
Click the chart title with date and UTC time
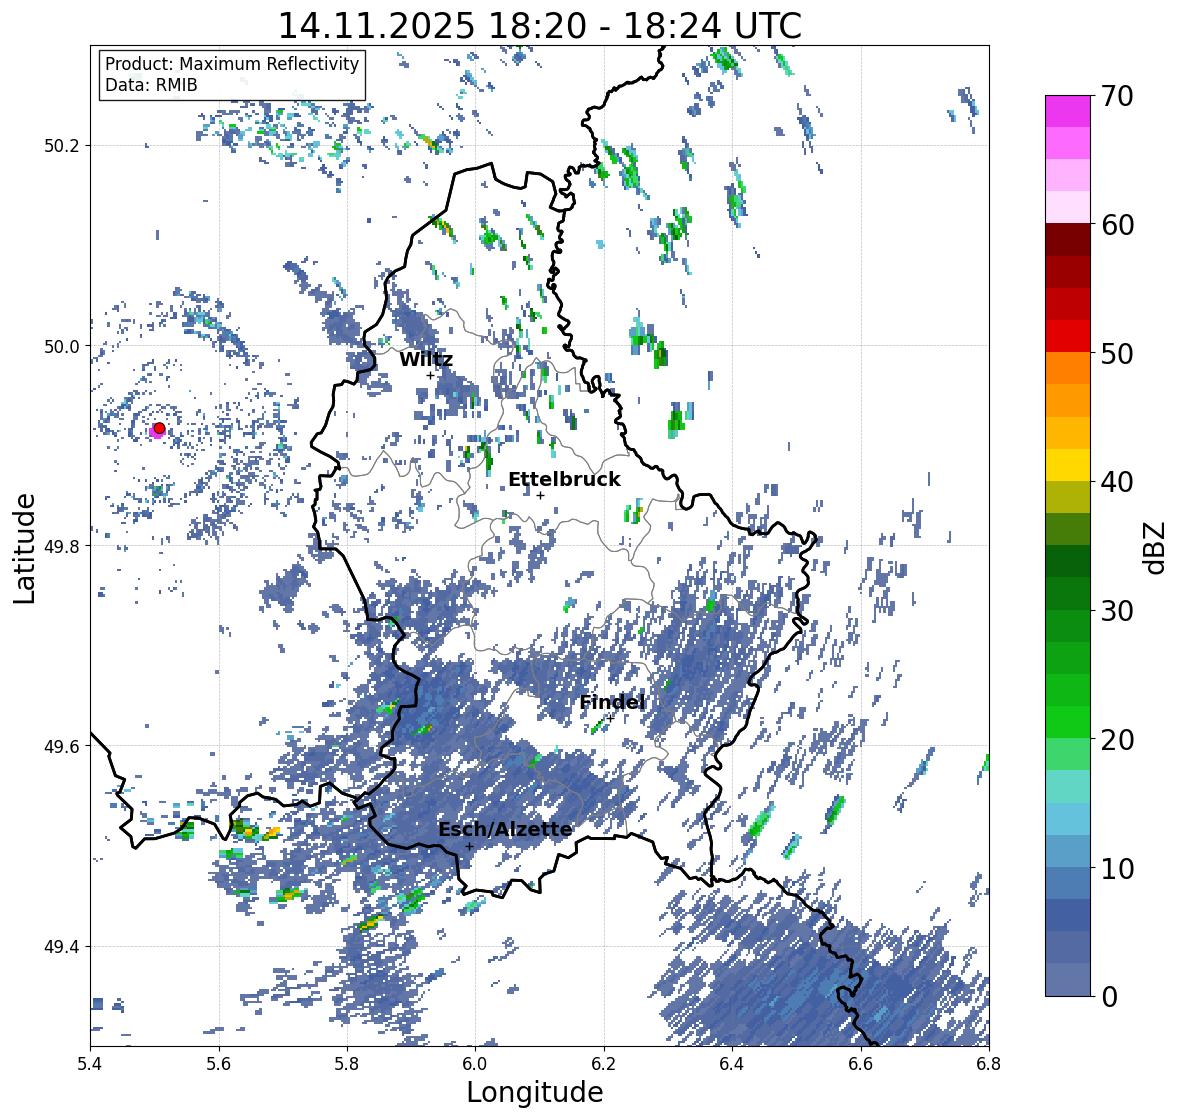(540, 26)
